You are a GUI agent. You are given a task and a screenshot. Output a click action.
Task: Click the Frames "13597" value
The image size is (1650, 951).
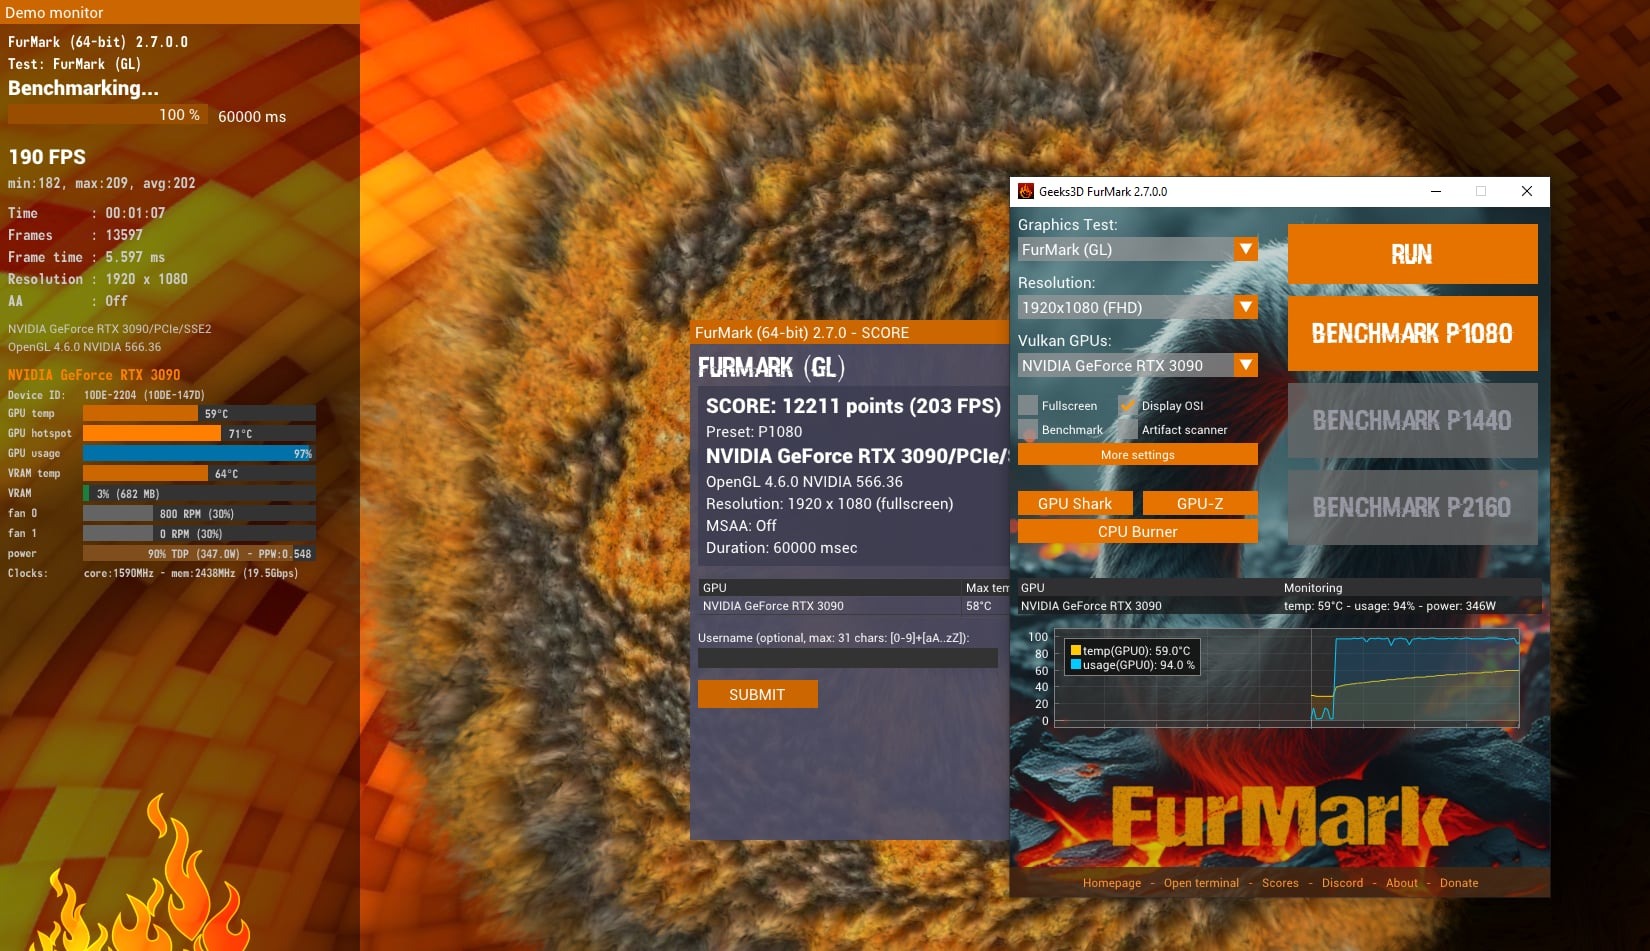click(x=124, y=235)
